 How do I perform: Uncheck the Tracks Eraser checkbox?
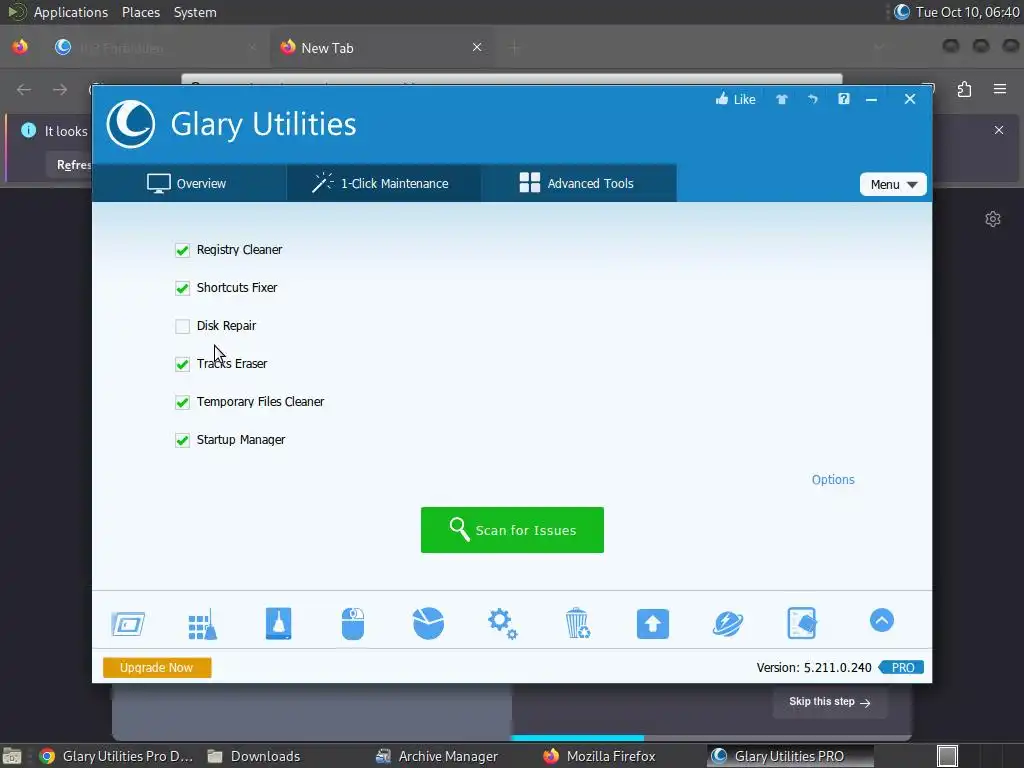point(182,364)
